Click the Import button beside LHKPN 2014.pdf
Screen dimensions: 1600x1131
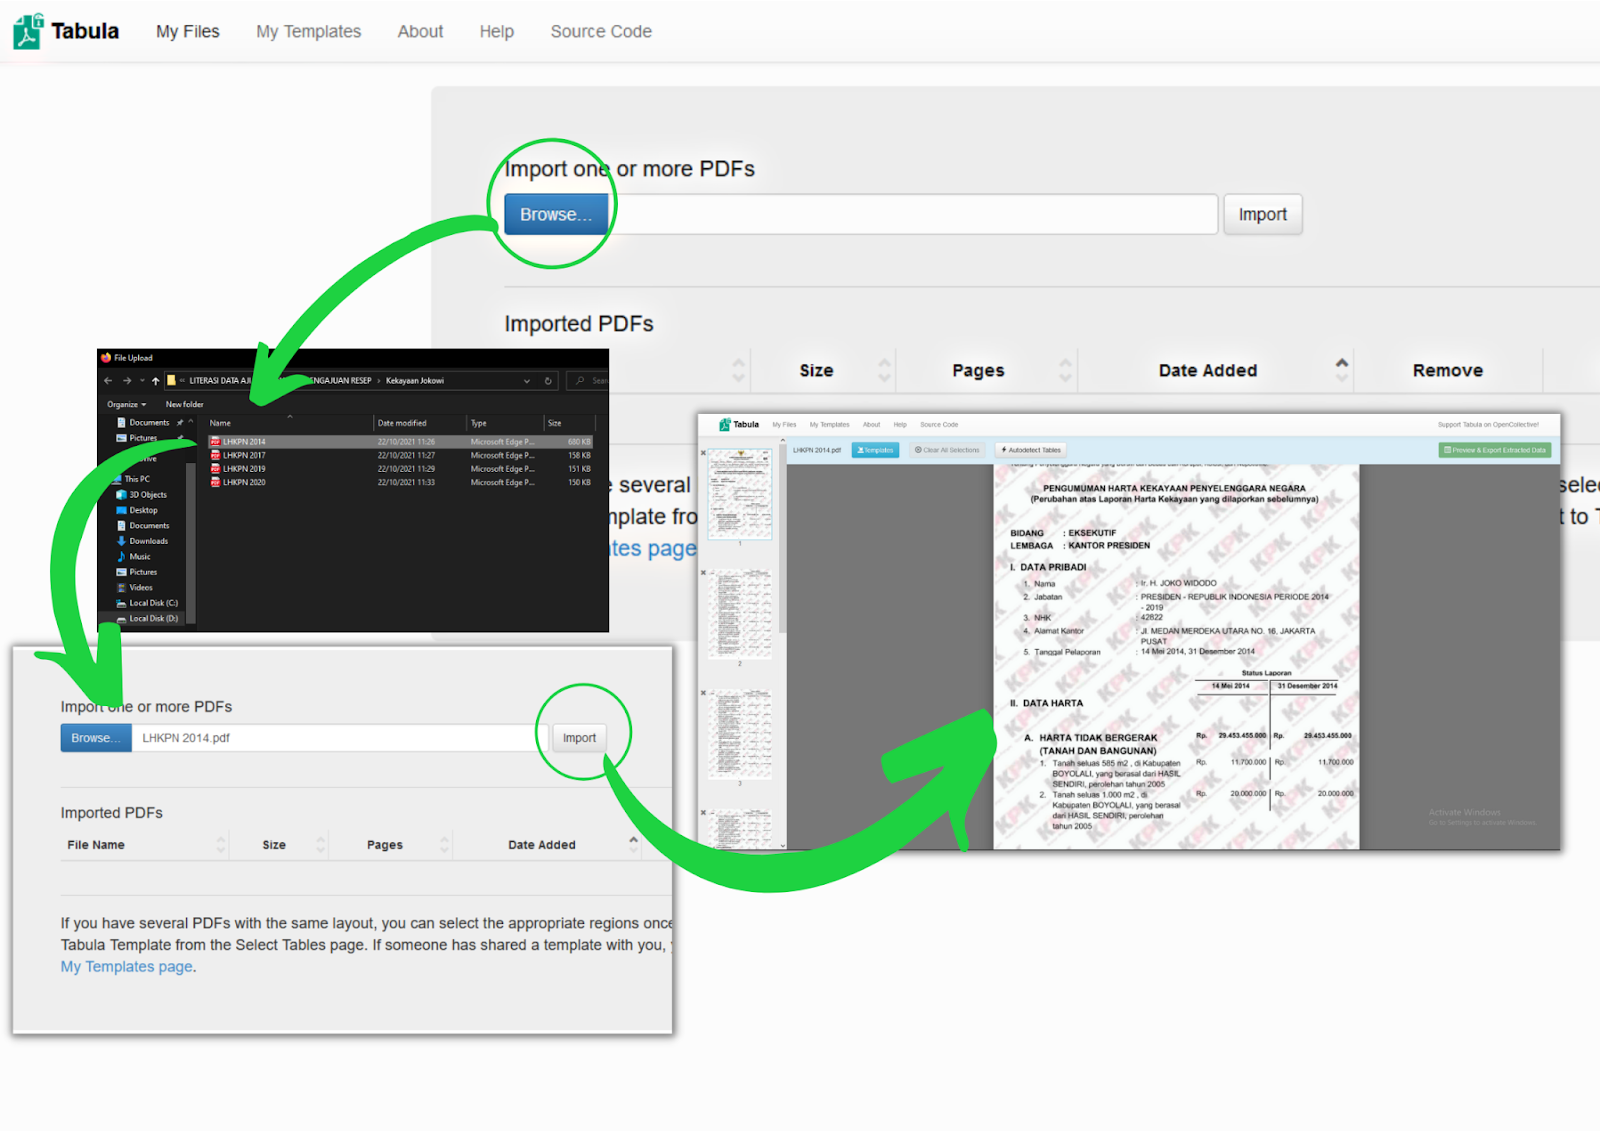point(579,738)
